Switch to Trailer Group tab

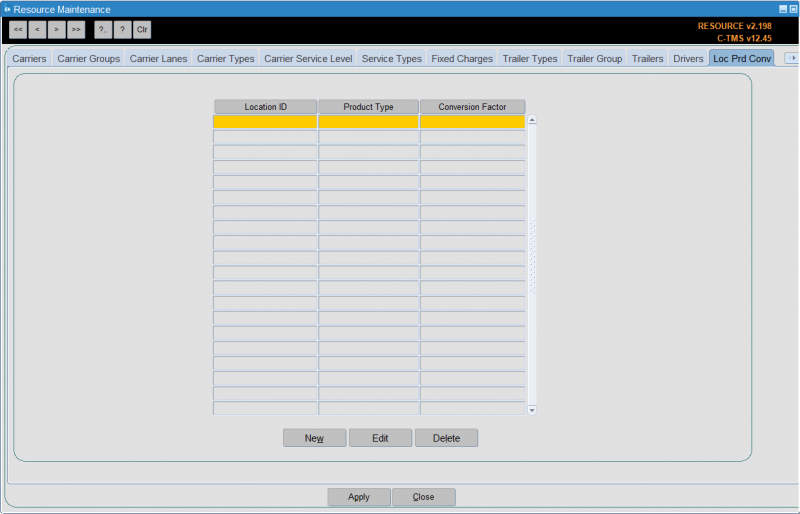coord(594,58)
